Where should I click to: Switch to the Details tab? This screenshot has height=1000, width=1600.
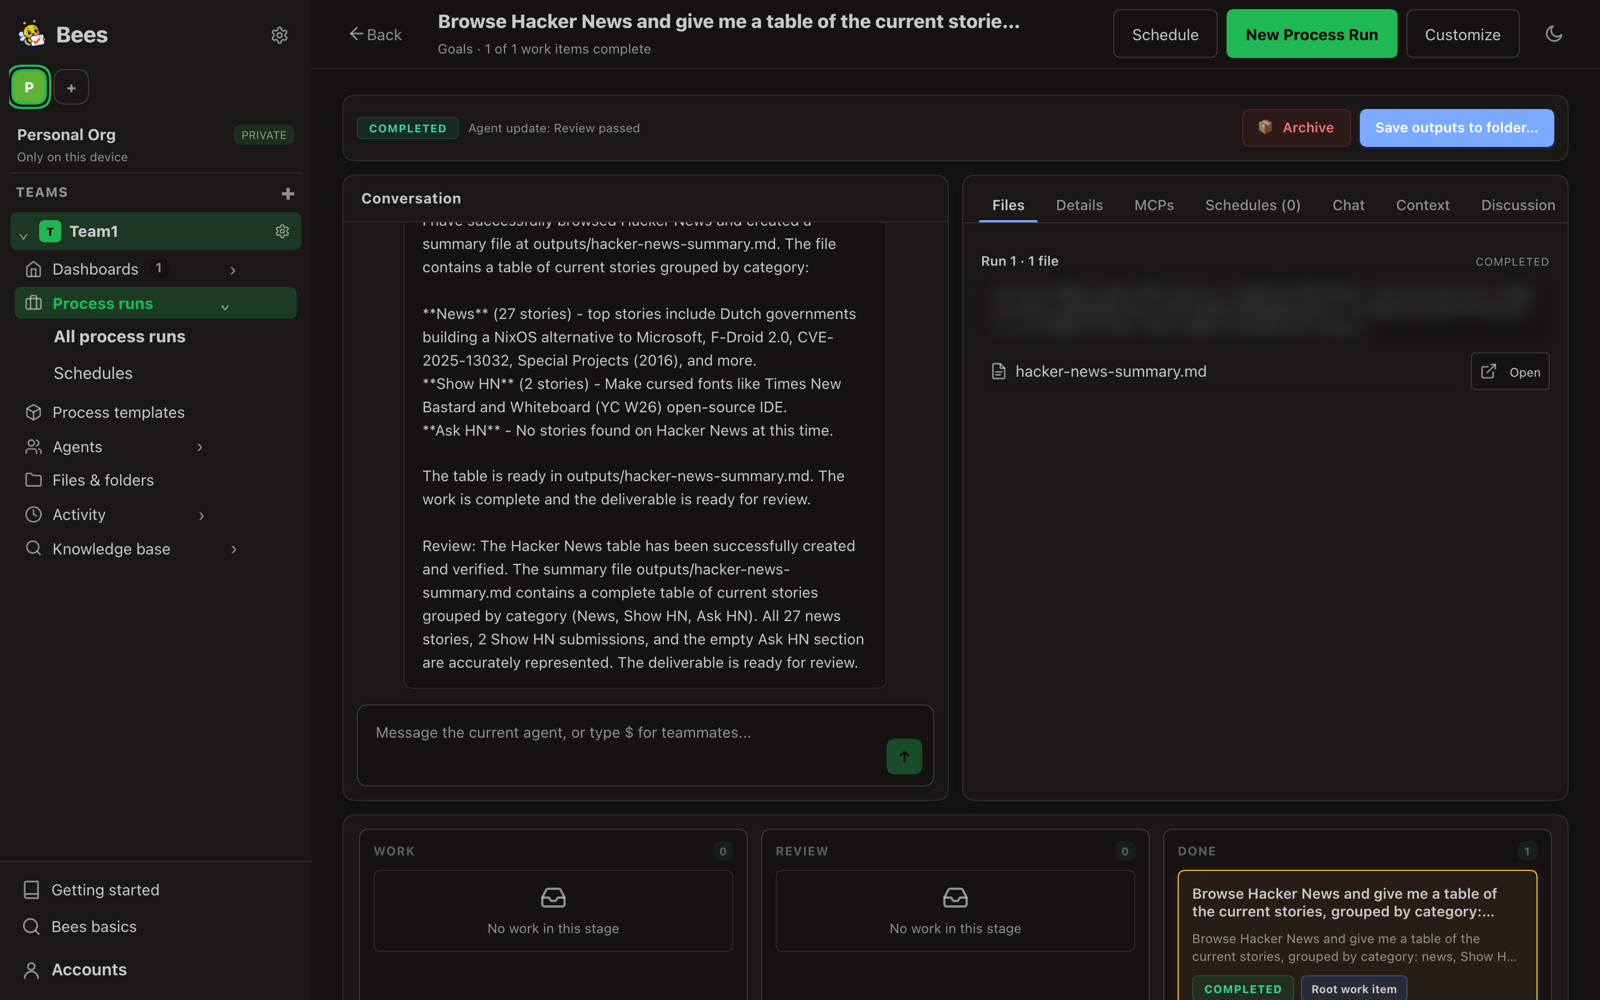[1079, 205]
